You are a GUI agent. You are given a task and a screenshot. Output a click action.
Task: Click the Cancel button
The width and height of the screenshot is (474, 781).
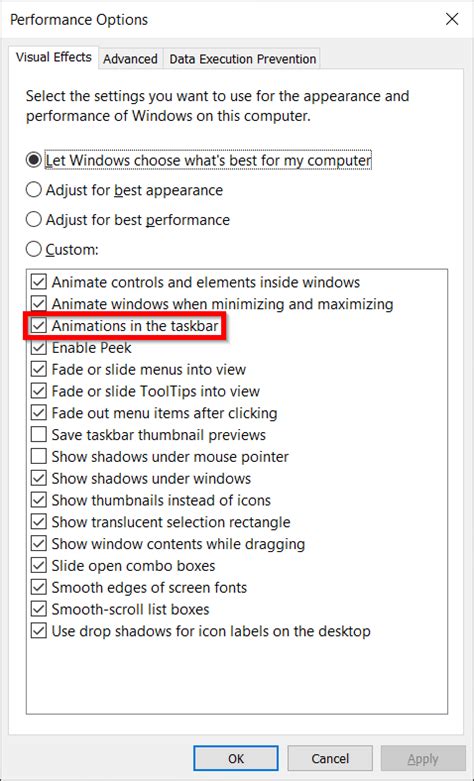point(330,758)
